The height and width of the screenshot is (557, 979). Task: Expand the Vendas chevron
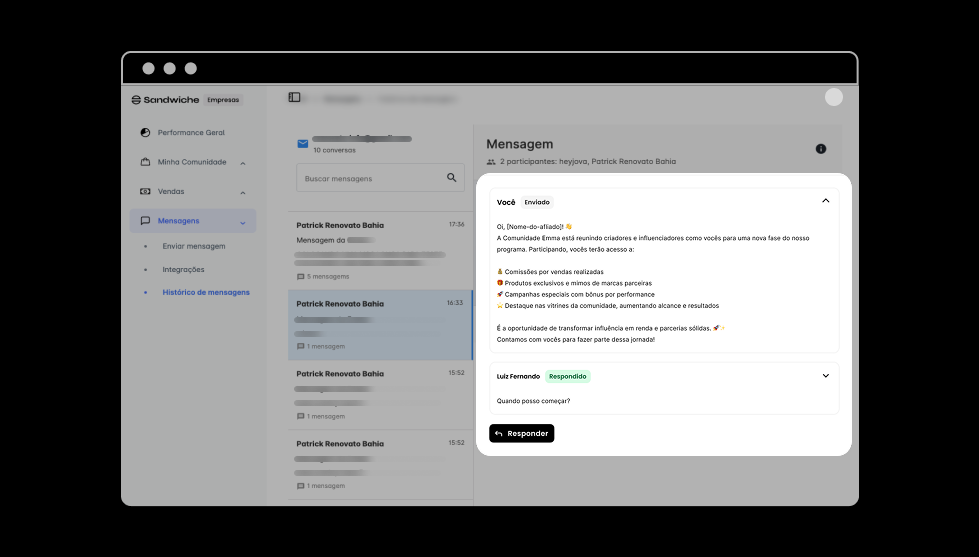coord(243,192)
